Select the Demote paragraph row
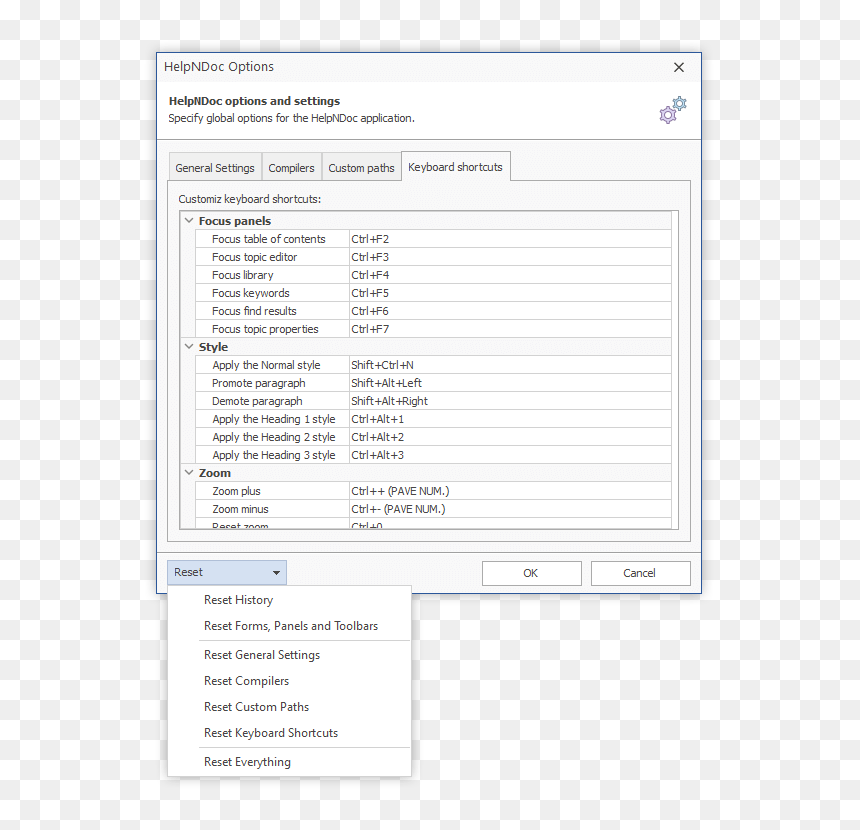This screenshot has width=860, height=830. coord(433,401)
